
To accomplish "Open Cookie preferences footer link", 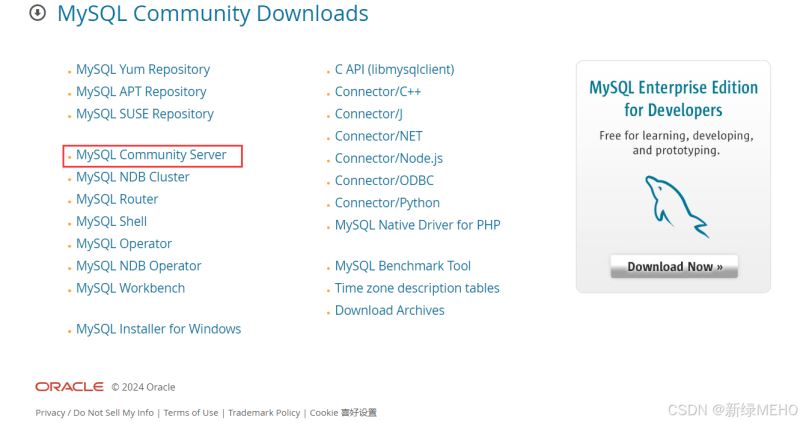I will click(x=343, y=413).
